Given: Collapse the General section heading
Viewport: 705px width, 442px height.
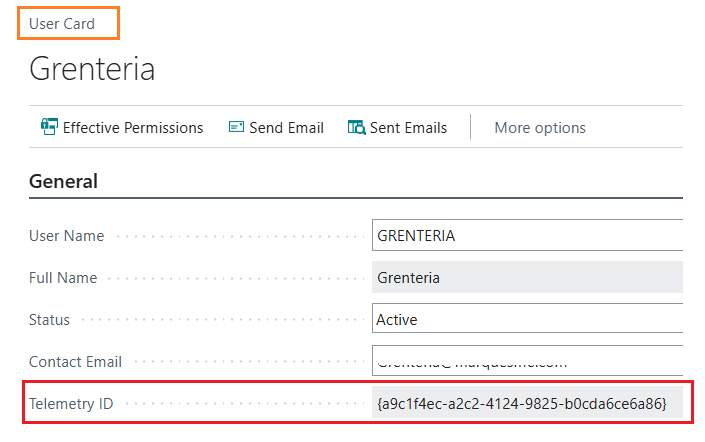Looking at the screenshot, I should coord(64,181).
